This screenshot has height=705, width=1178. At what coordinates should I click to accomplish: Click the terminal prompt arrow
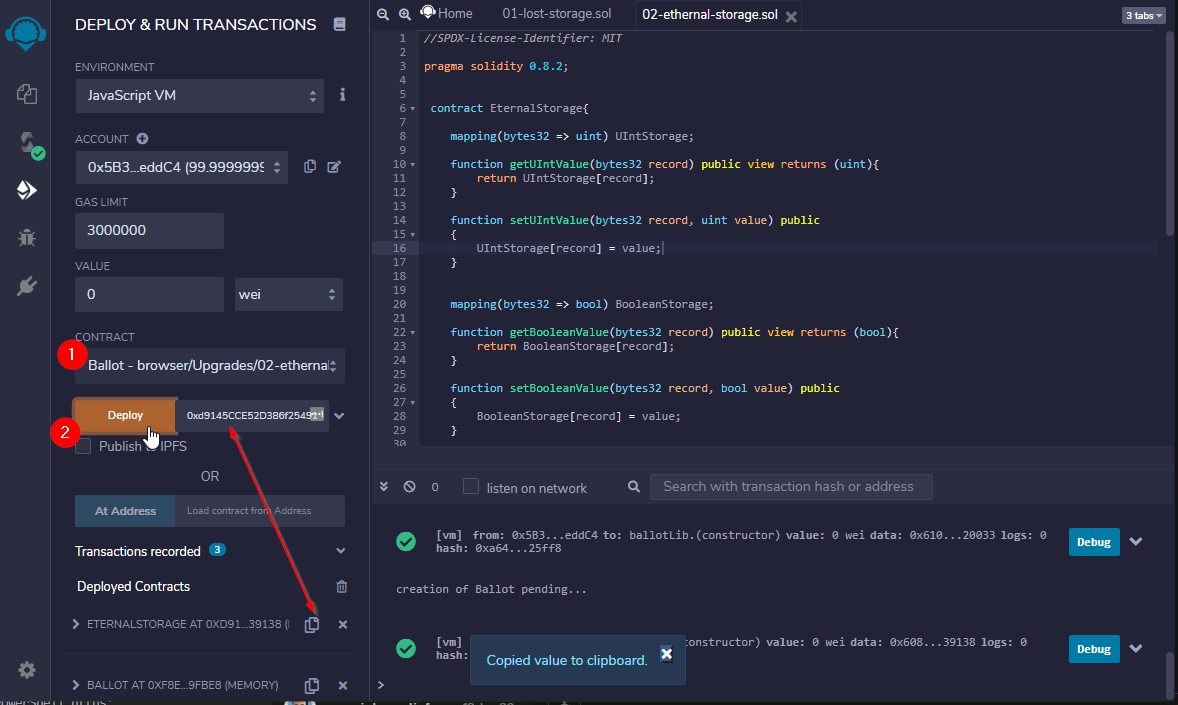pos(381,685)
